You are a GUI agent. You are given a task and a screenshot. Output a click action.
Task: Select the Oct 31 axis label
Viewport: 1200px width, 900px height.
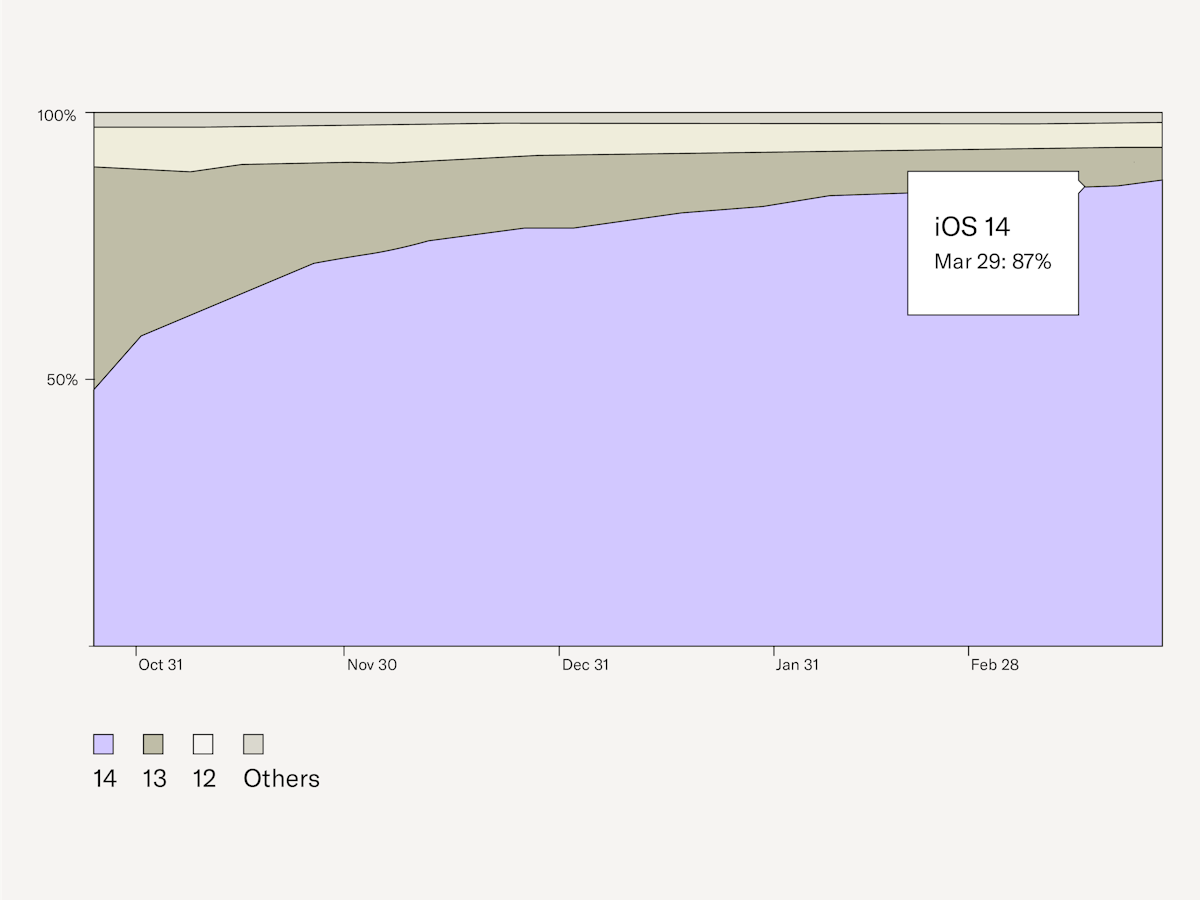click(162, 664)
